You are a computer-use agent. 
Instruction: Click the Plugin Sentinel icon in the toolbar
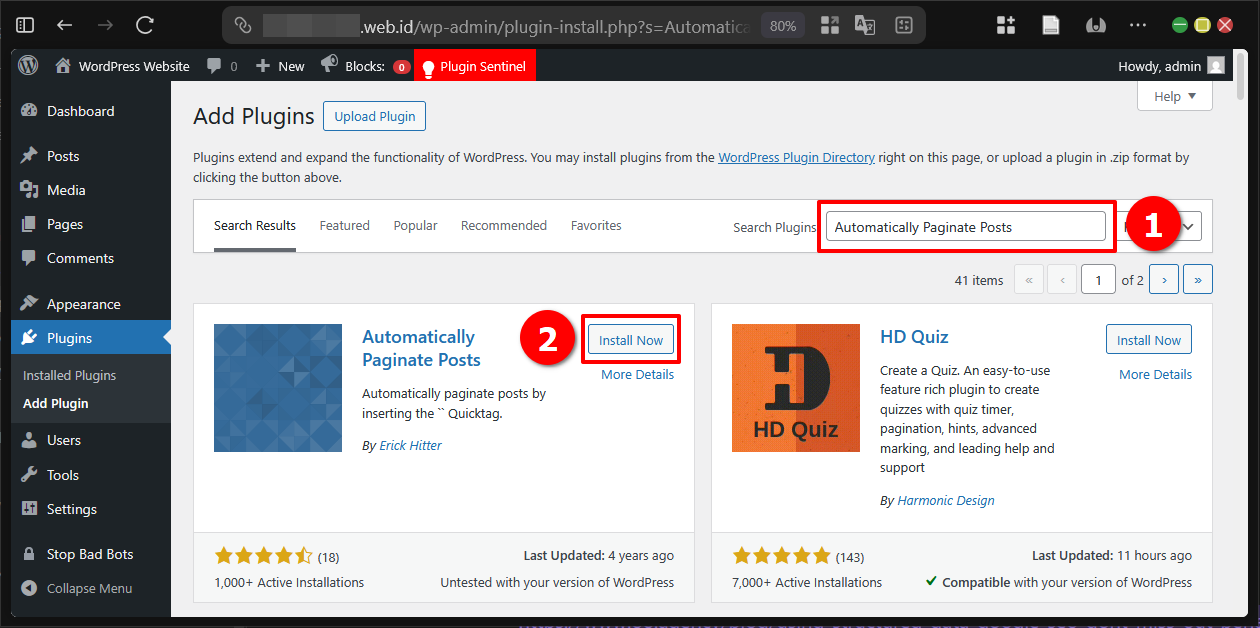(428, 66)
